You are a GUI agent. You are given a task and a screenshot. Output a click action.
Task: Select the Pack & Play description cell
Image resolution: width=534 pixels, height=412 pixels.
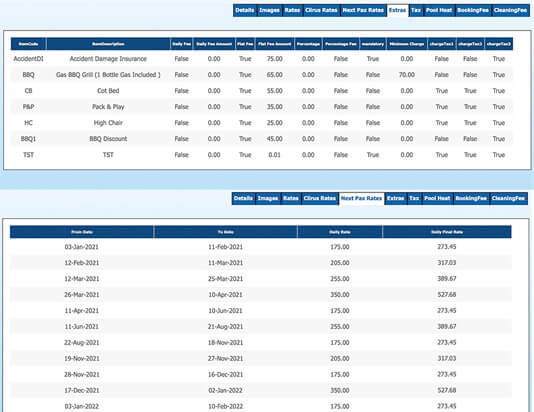pyautogui.click(x=108, y=107)
